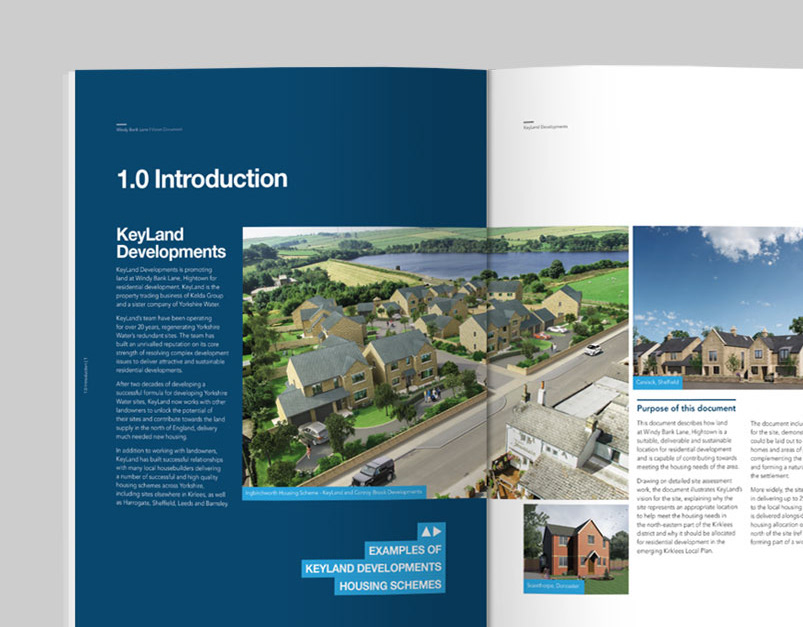Click paragraph starting 'KeyLand Developments is promoting'

tap(170, 287)
